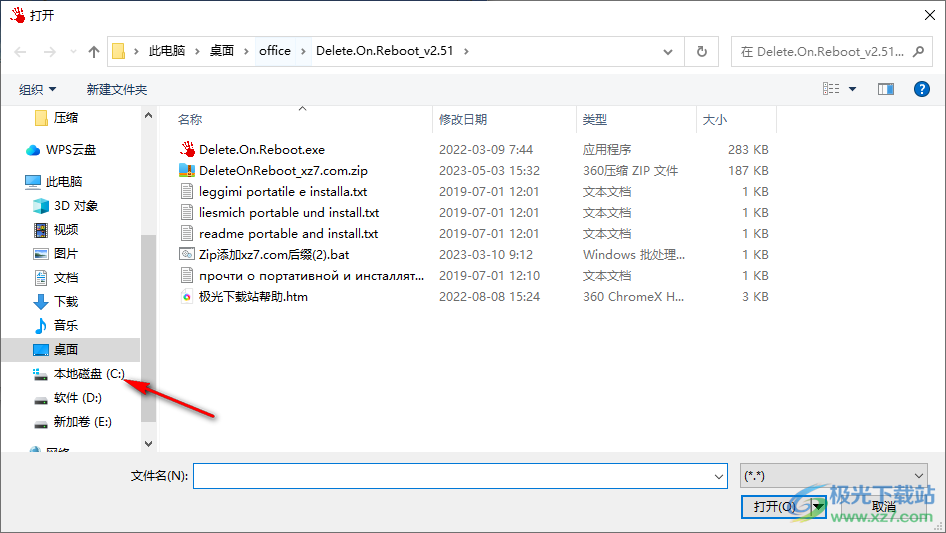
Task: Go back with the left arrow
Action: point(20,52)
